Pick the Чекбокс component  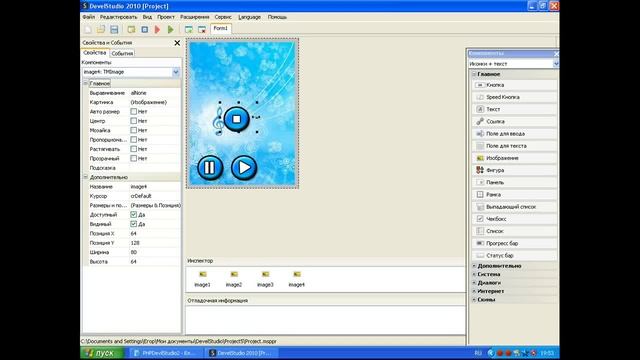tap(514, 219)
